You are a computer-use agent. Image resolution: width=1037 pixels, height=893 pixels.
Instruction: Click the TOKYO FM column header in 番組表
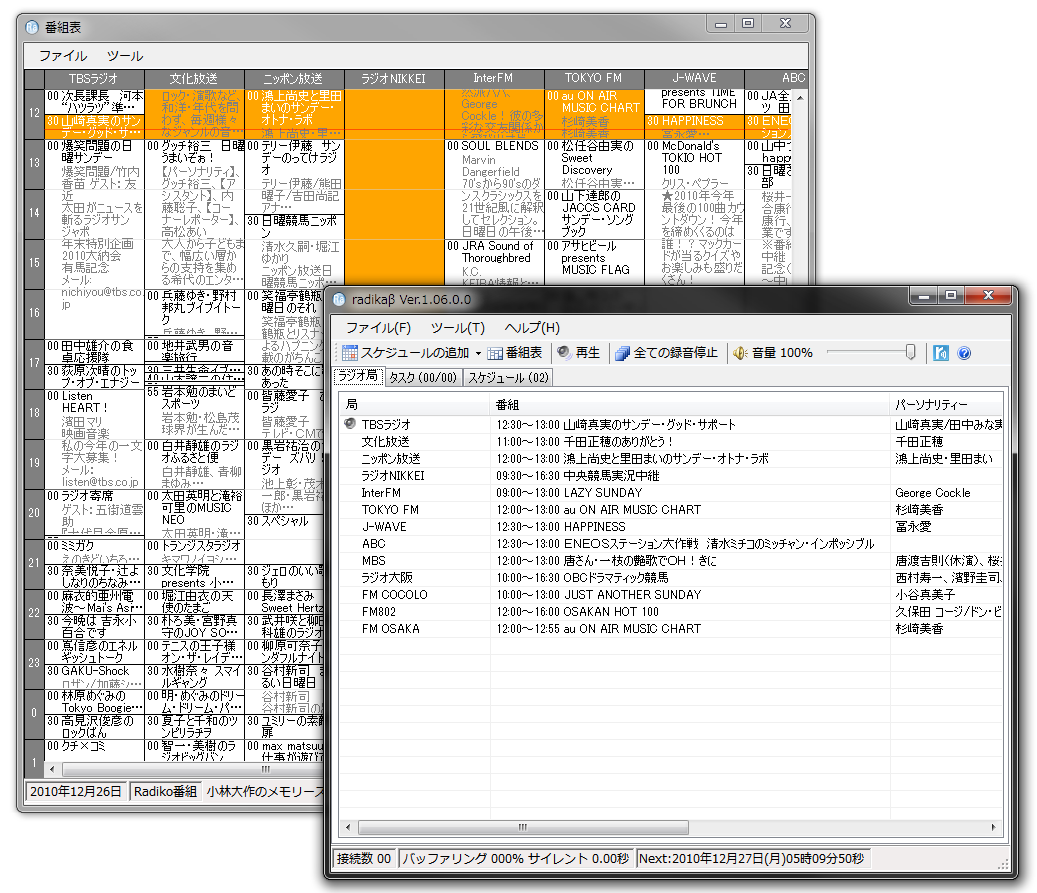[x=593, y=79]
